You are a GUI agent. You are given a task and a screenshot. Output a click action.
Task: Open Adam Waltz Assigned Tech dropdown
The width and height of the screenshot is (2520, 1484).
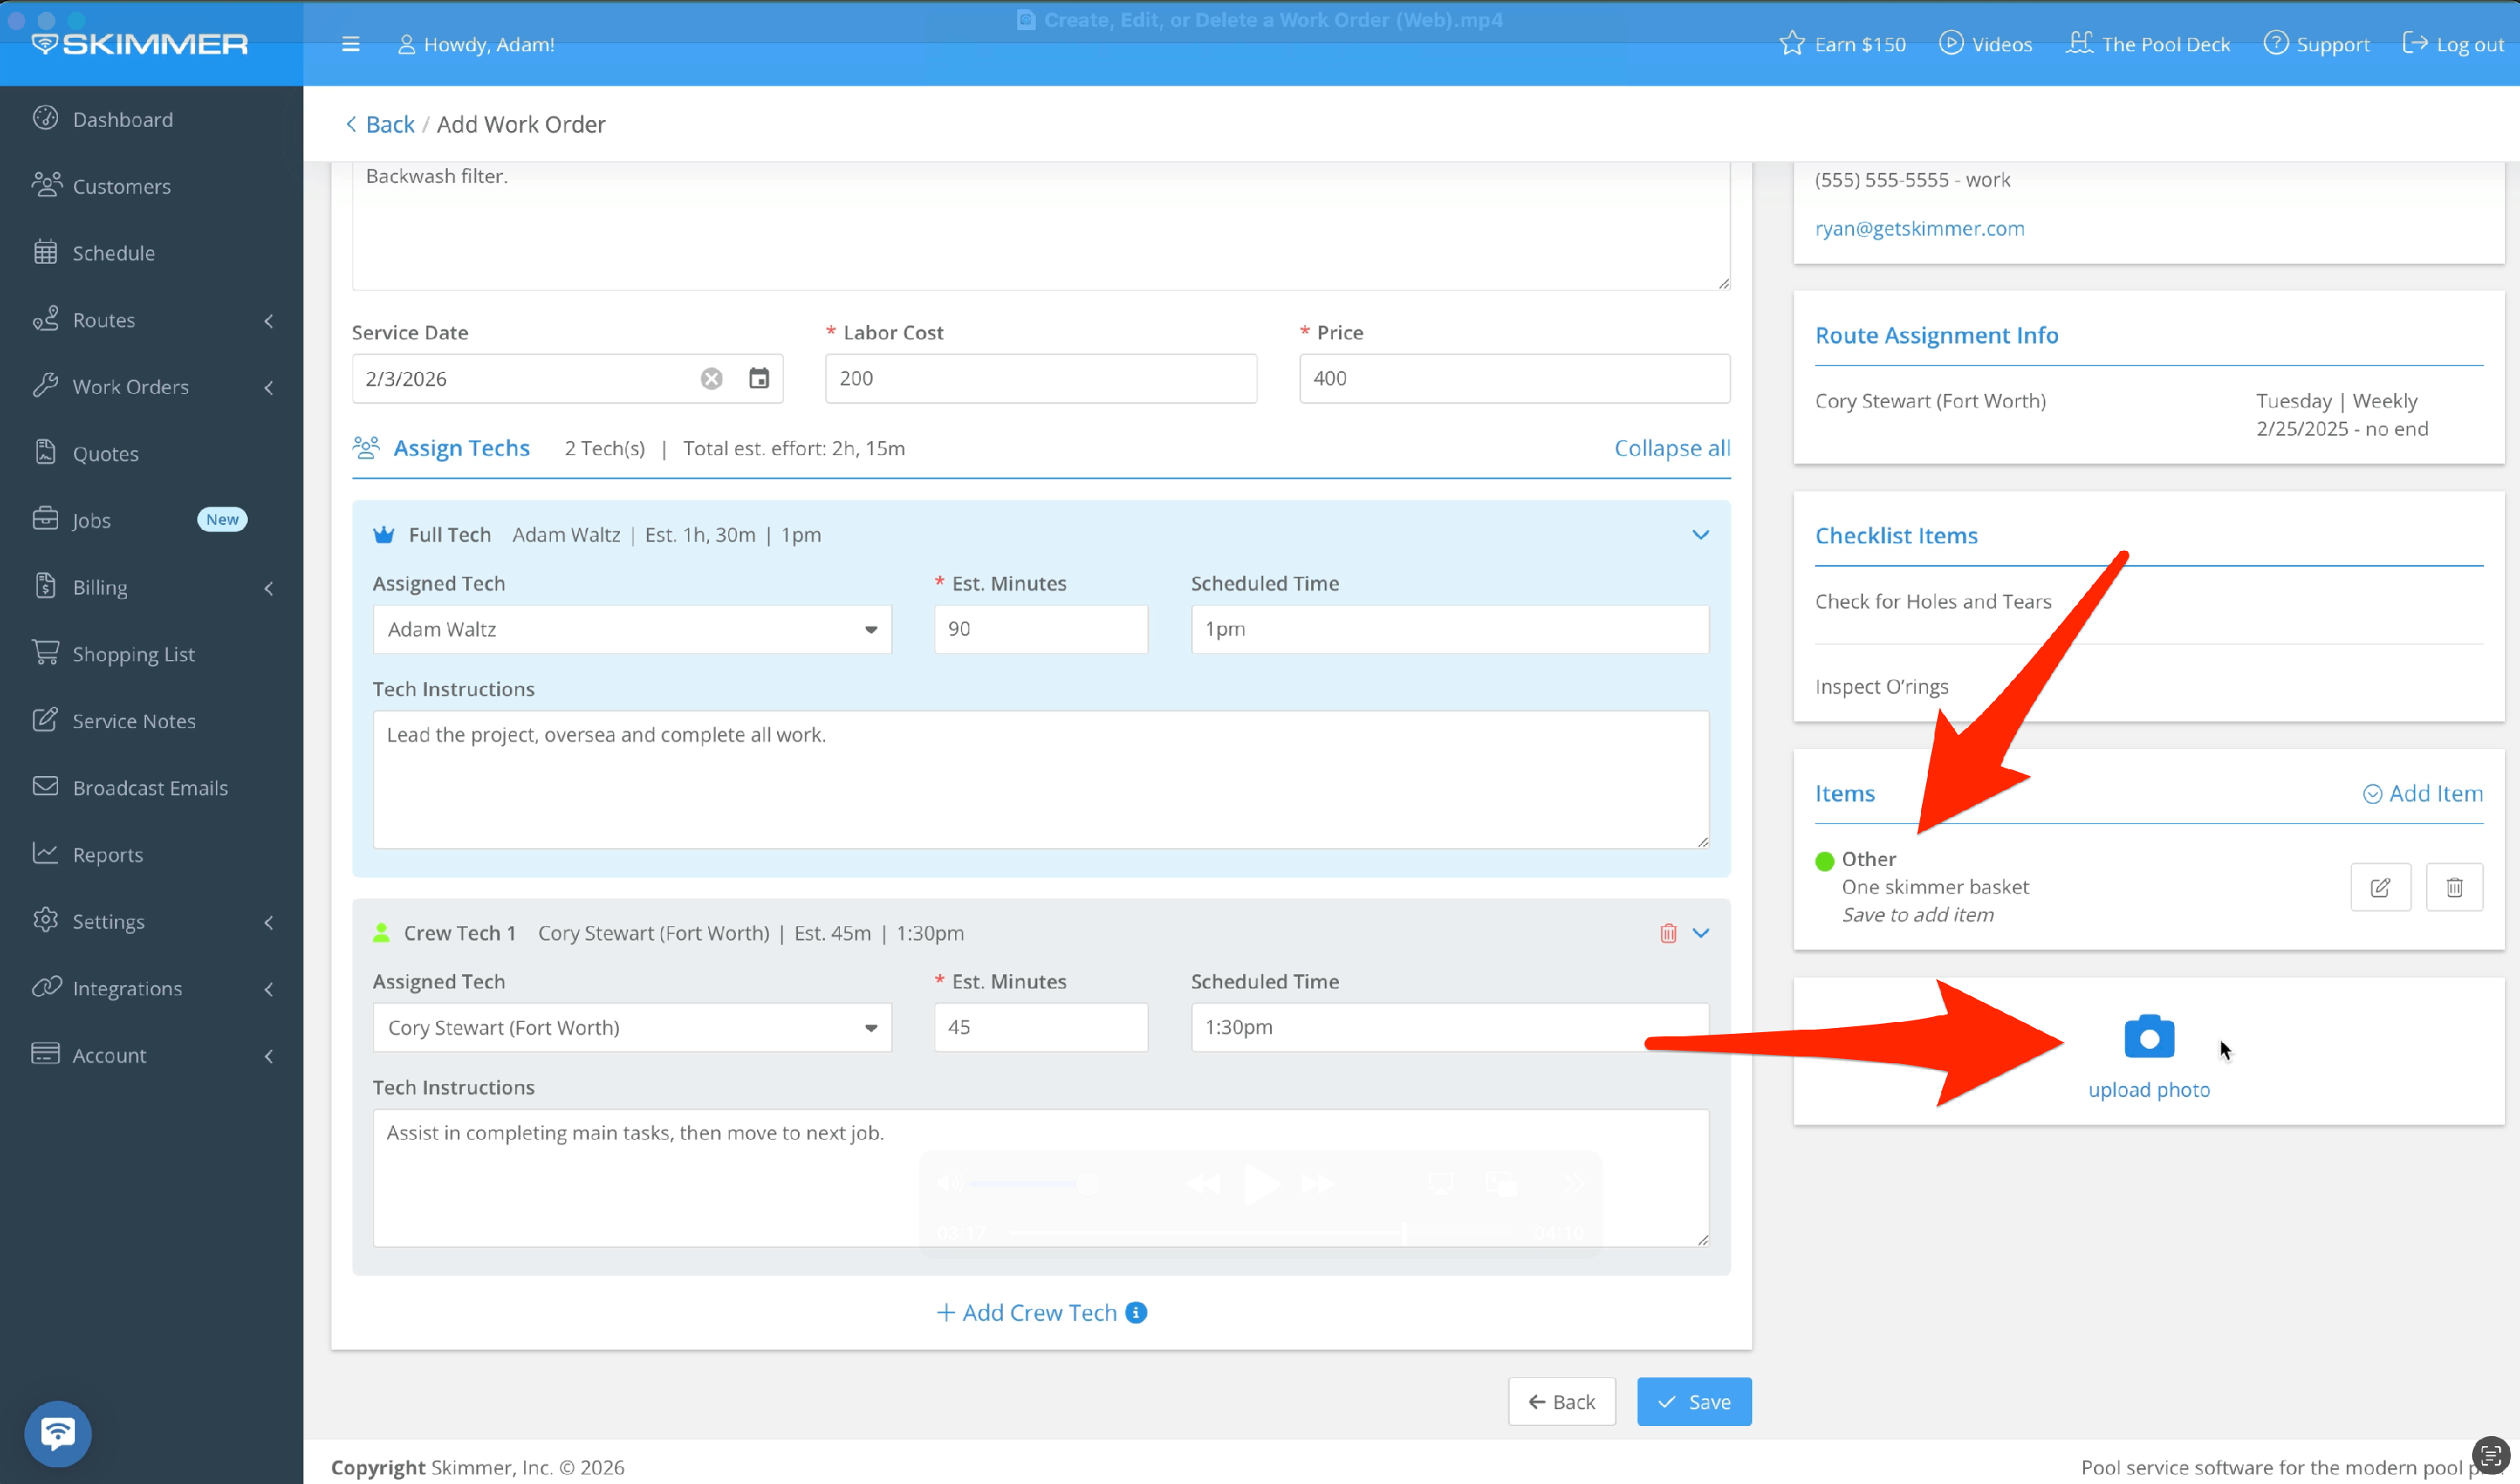631,629
